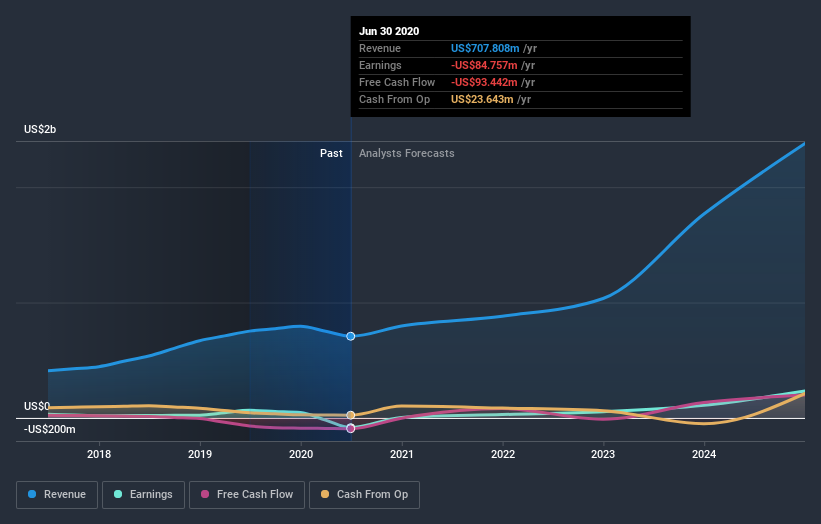821x524 pixels.
Task: Click the Revenue data point on the blue line
Action: pos(351,336)
